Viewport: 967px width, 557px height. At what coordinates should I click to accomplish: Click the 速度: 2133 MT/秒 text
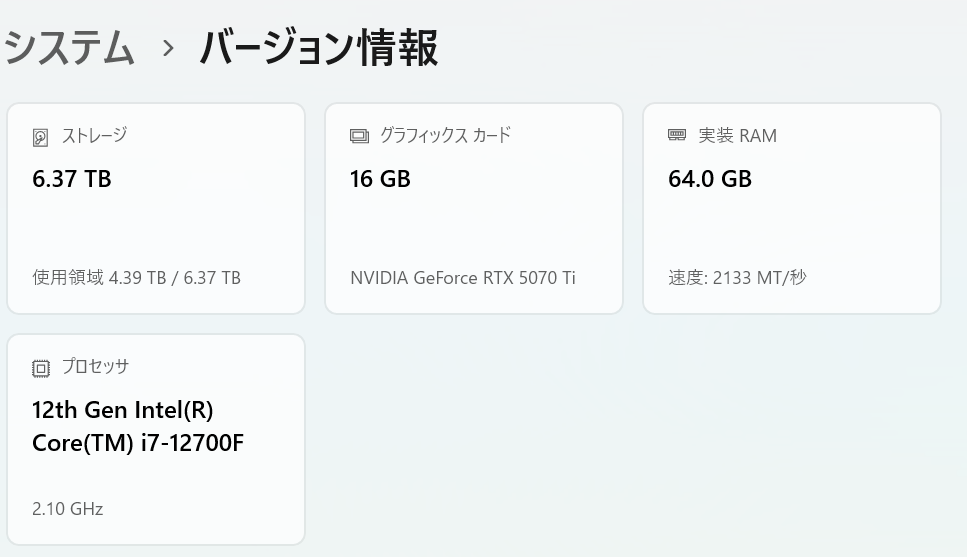pyautogui.click(x=737, y=277)
